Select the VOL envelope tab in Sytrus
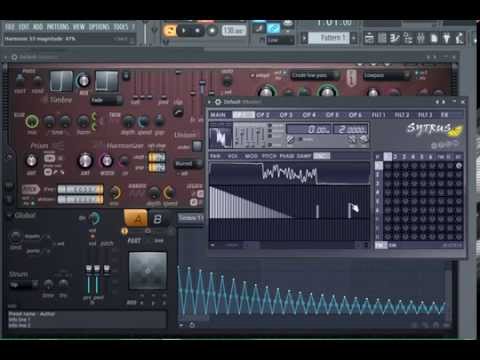This screenshot has width=480, height=360. click(232, 156)
